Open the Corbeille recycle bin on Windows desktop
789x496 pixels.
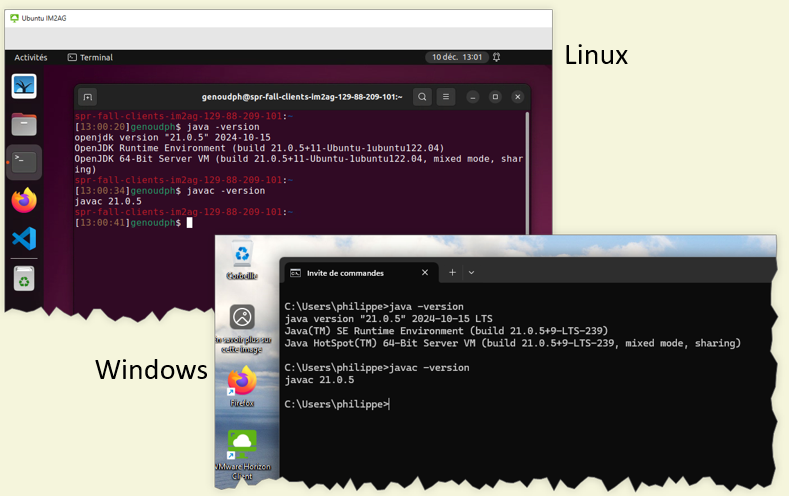(241, 257)
